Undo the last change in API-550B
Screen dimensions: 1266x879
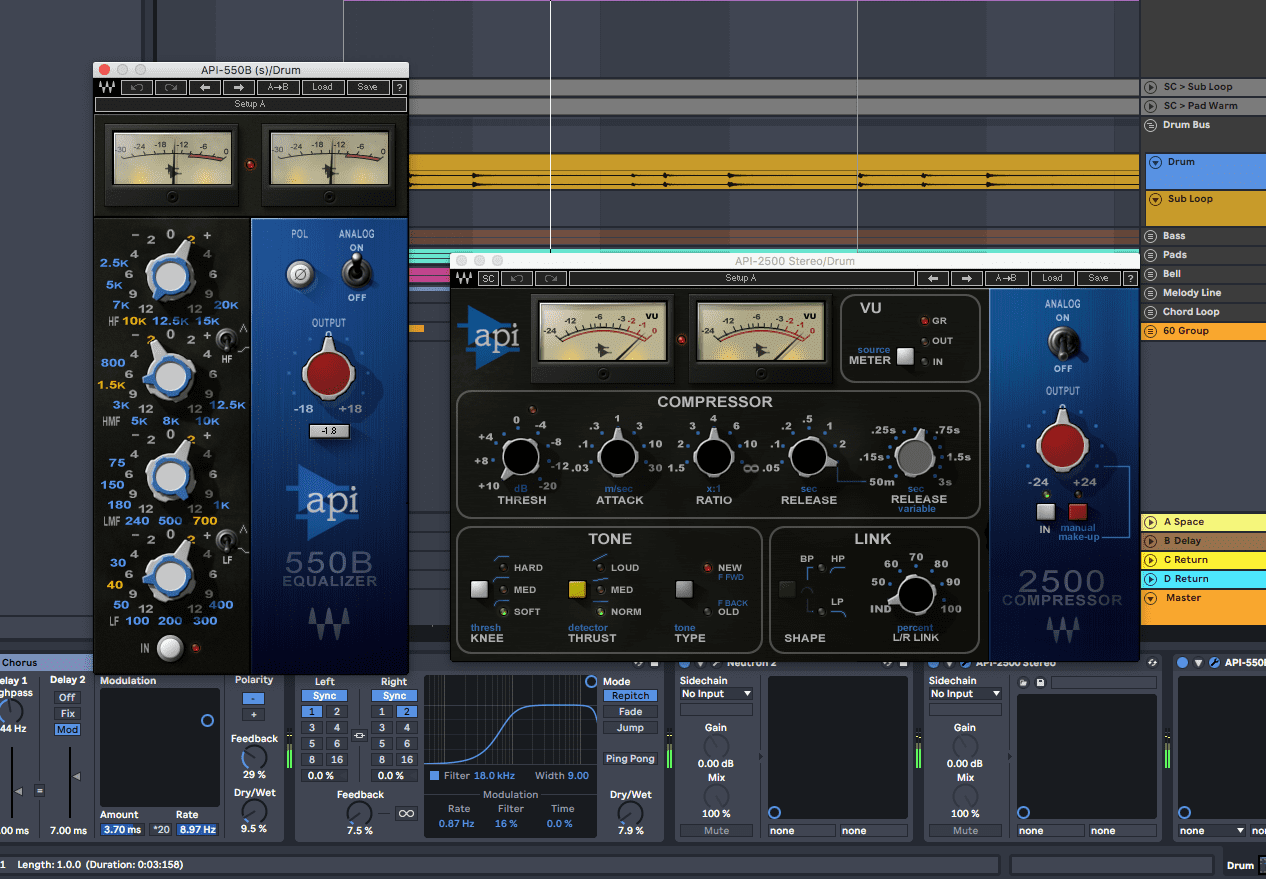point(136,87)
